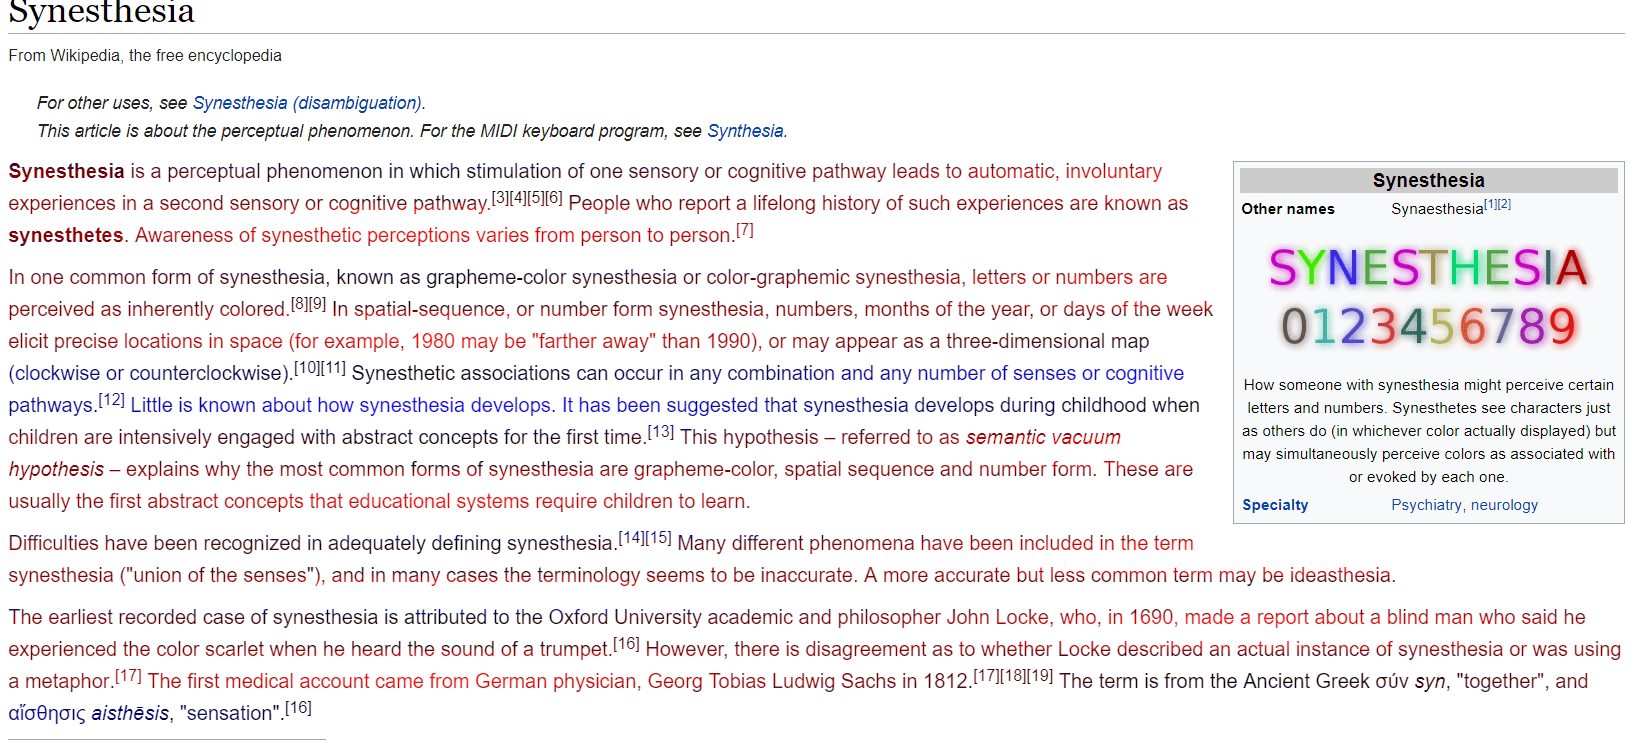Open the neurology link in the infobox
The image size is (1633, 740).
[1504, 505]
